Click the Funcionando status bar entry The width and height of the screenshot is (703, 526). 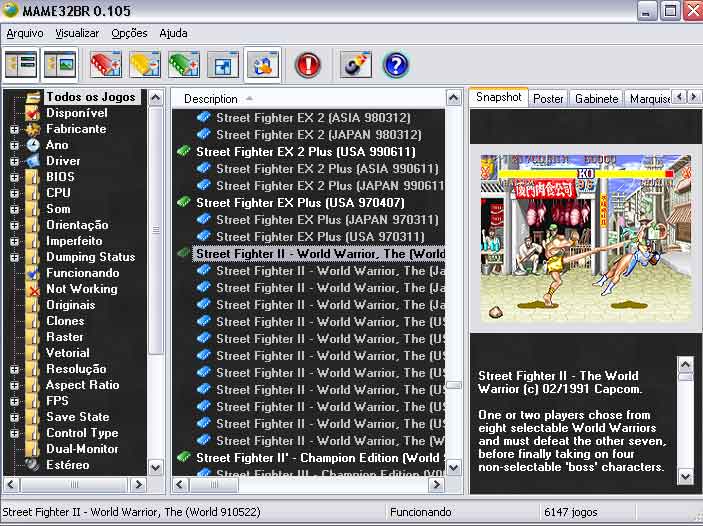(x=421, y=512)
